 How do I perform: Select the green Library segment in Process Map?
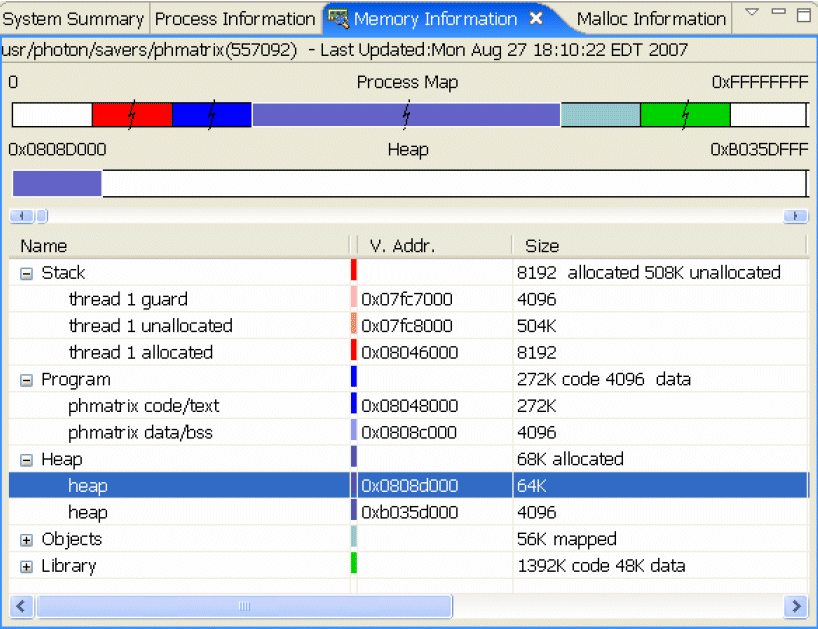tap(685, 114)
